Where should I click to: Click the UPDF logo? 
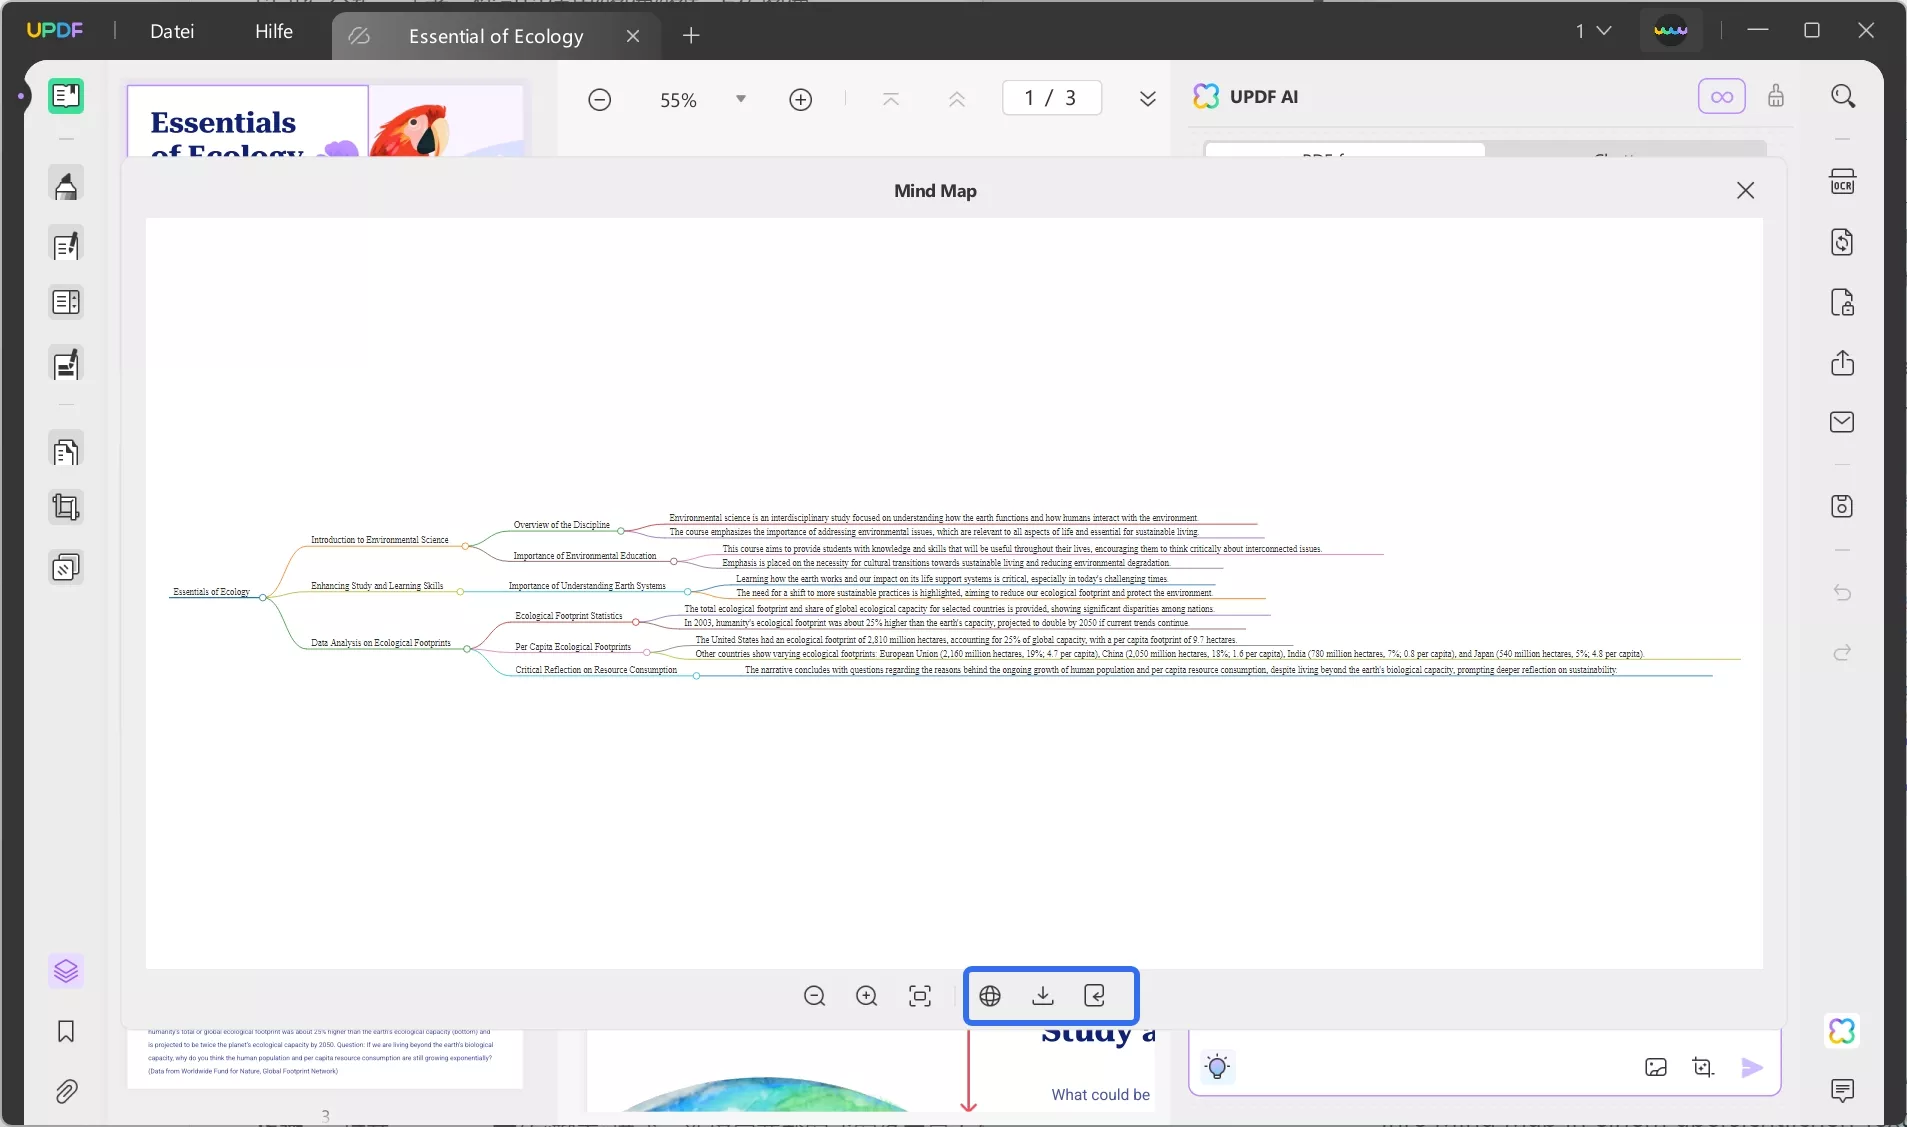pos(55,30)
